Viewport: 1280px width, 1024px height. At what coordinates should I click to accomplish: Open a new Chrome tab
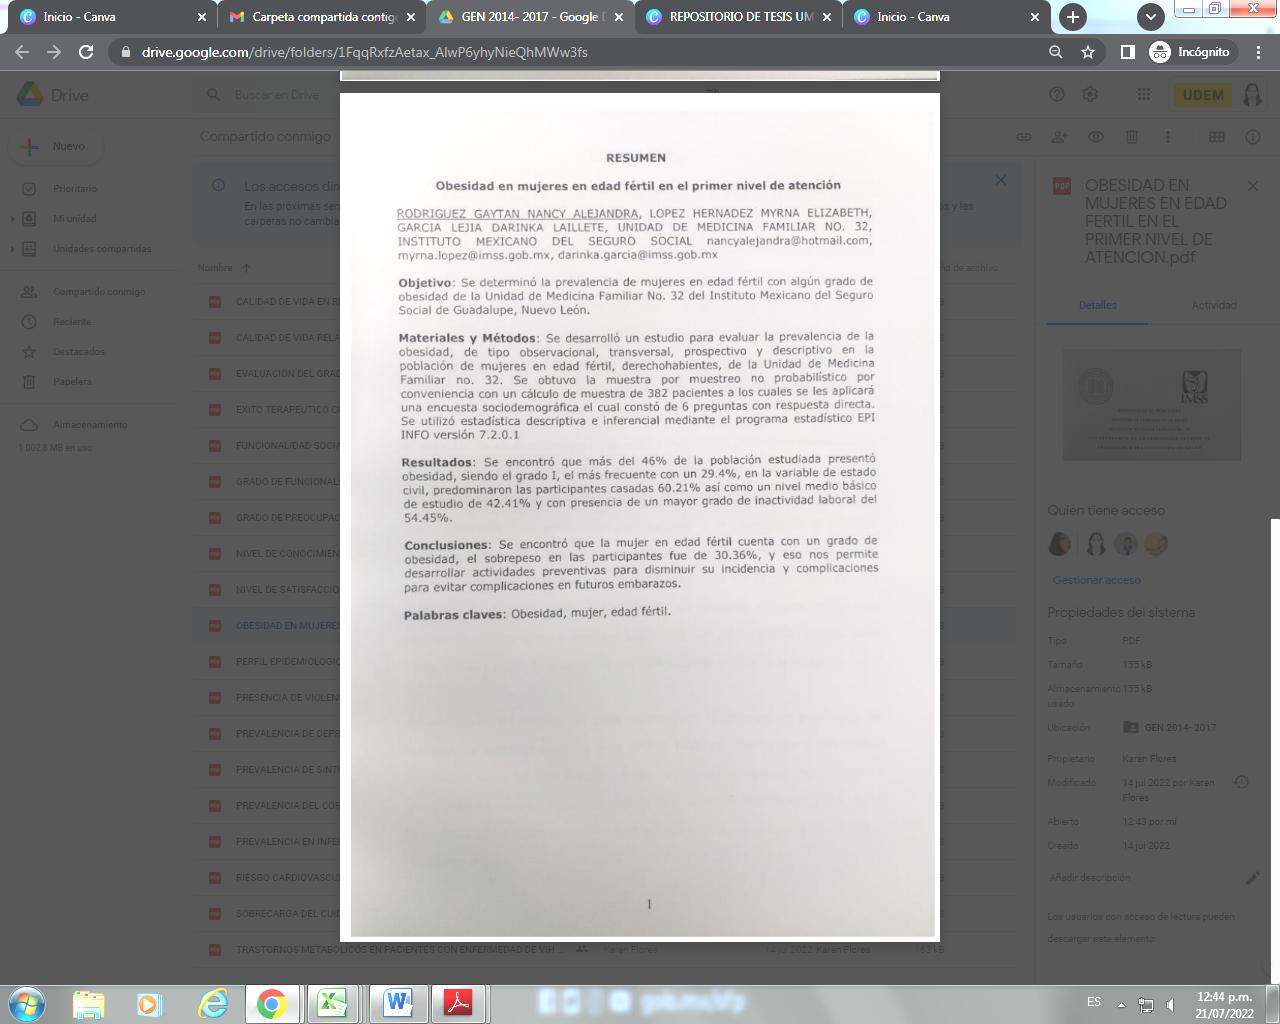coord(1072,17)
